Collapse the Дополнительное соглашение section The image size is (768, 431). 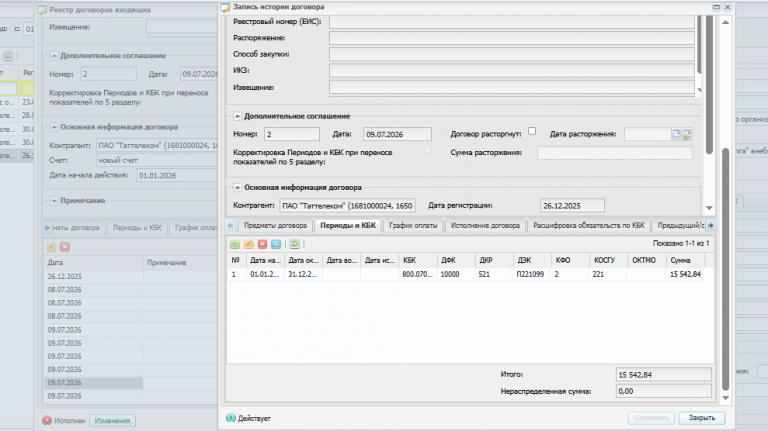[237, 116]
